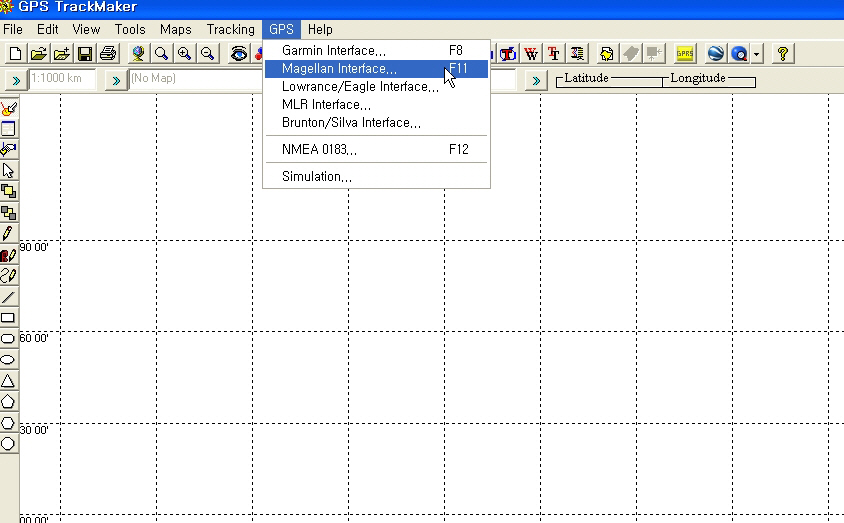Click the Print icon
The width and height of the screenshot is (844, 523).
(x=108, y=54)
